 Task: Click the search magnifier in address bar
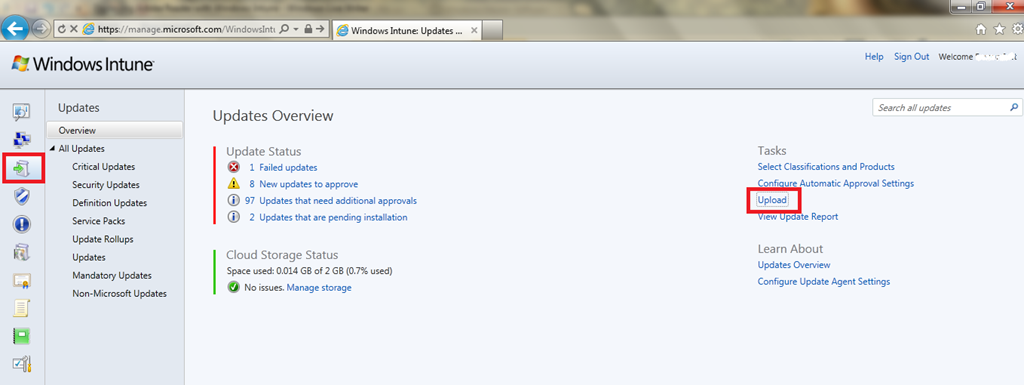285,29
